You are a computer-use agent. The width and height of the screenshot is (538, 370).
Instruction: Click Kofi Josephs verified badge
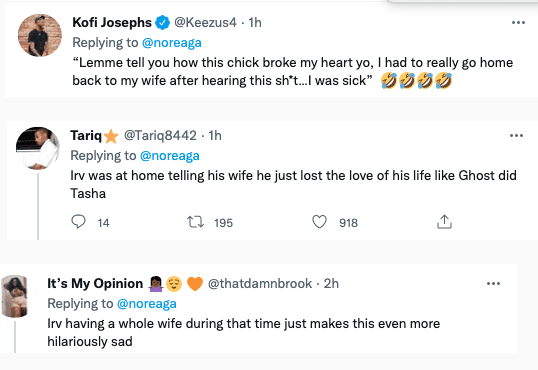pyautogui.click(x=163, y=23)
